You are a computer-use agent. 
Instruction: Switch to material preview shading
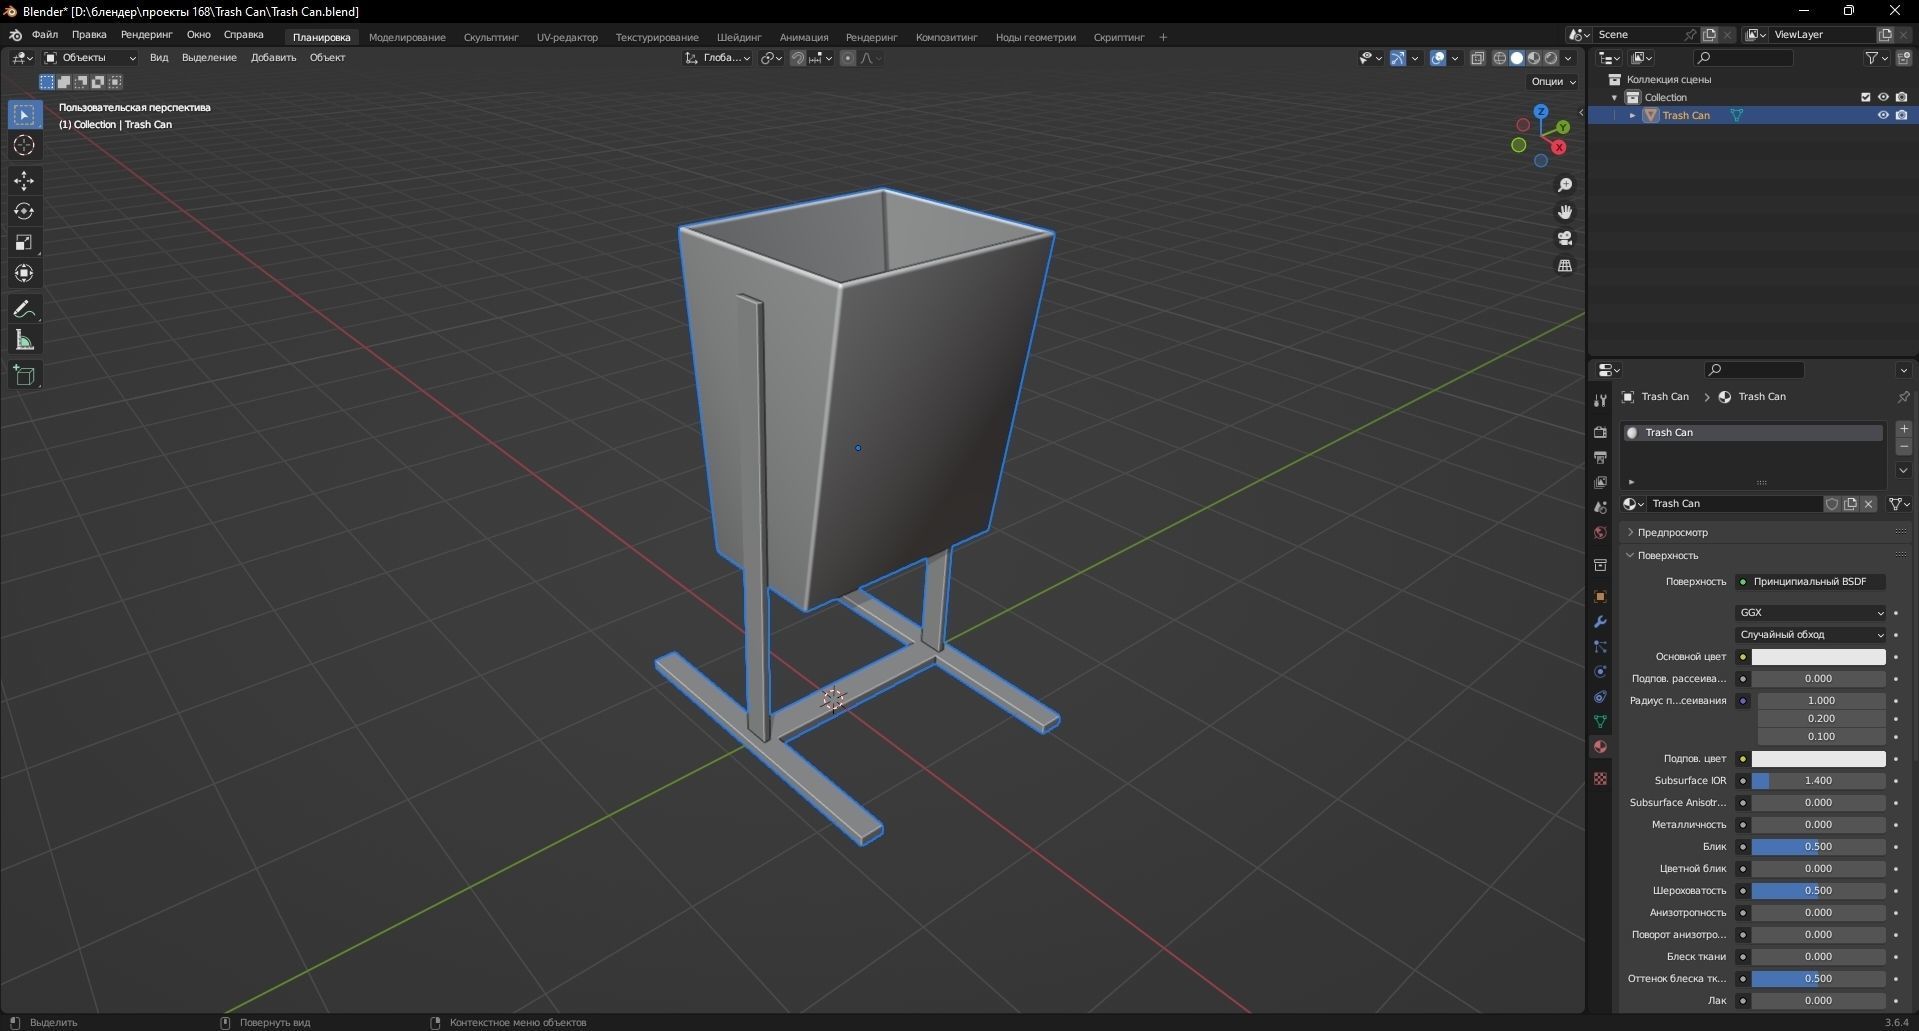[1534, 58]
